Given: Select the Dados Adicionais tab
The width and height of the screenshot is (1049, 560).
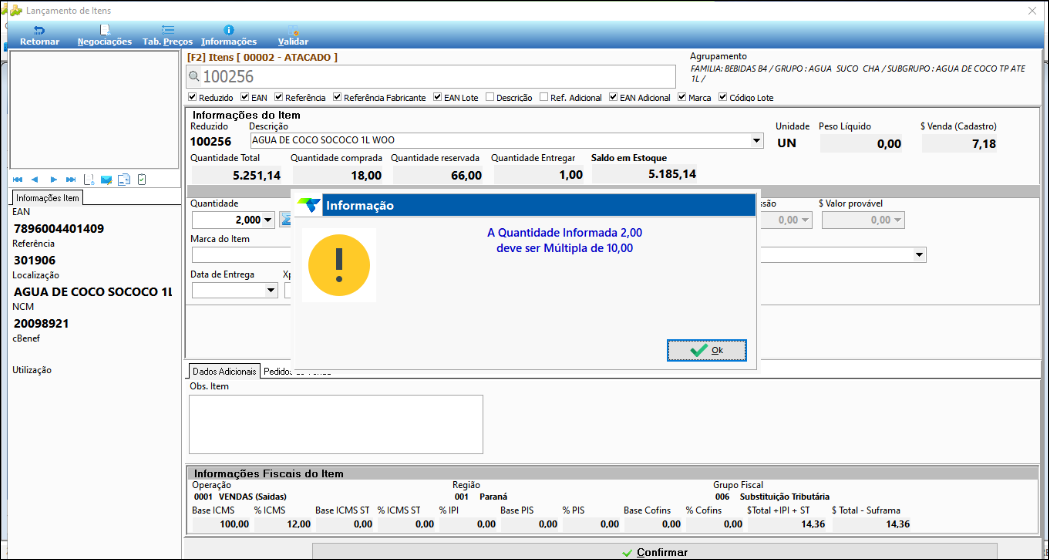Looking at the screenshot, I should pyautogui.click(x=223, y=371).
